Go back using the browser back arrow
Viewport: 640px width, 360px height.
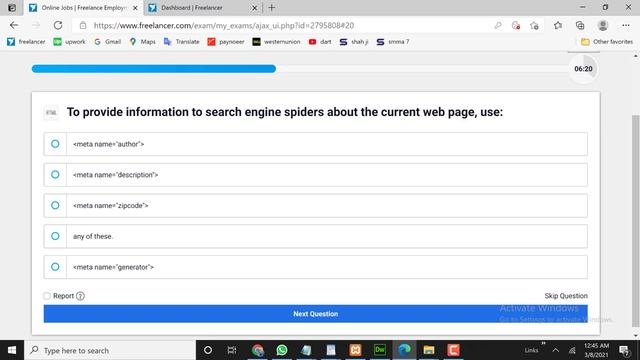tap(14, 25)
